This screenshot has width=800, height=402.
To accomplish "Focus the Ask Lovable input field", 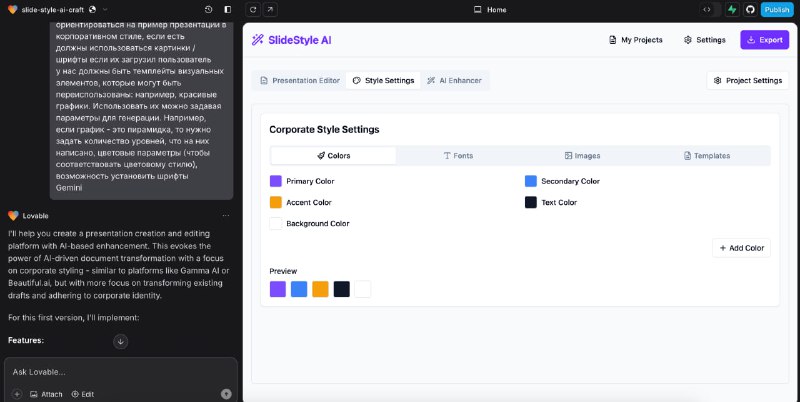I will 121,372.
